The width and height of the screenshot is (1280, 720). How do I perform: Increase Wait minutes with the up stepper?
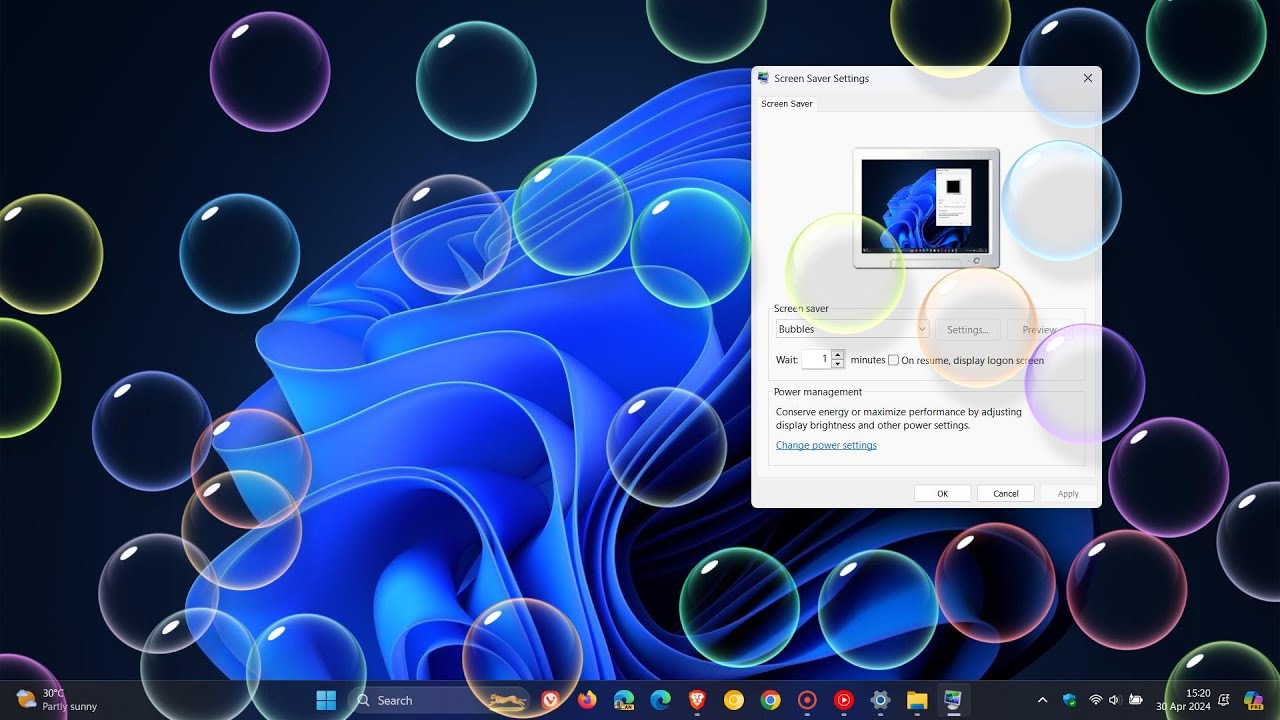pyautogui.click(x=838, y=354)
